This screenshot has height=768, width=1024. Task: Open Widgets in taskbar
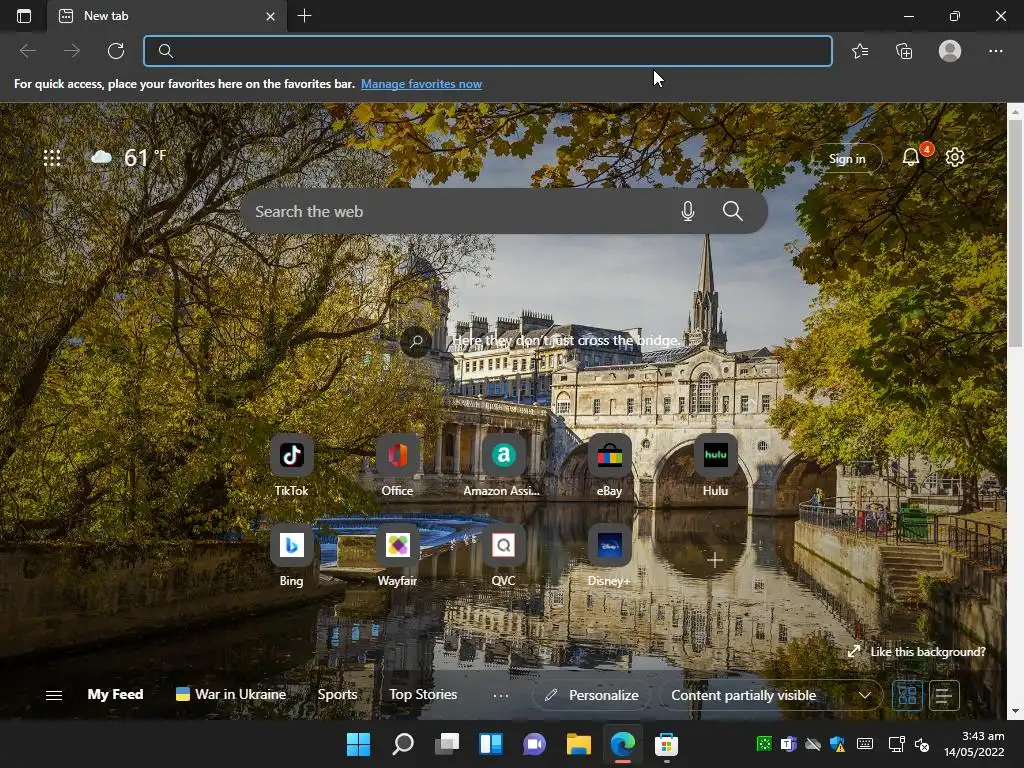[x=490, y=744]
